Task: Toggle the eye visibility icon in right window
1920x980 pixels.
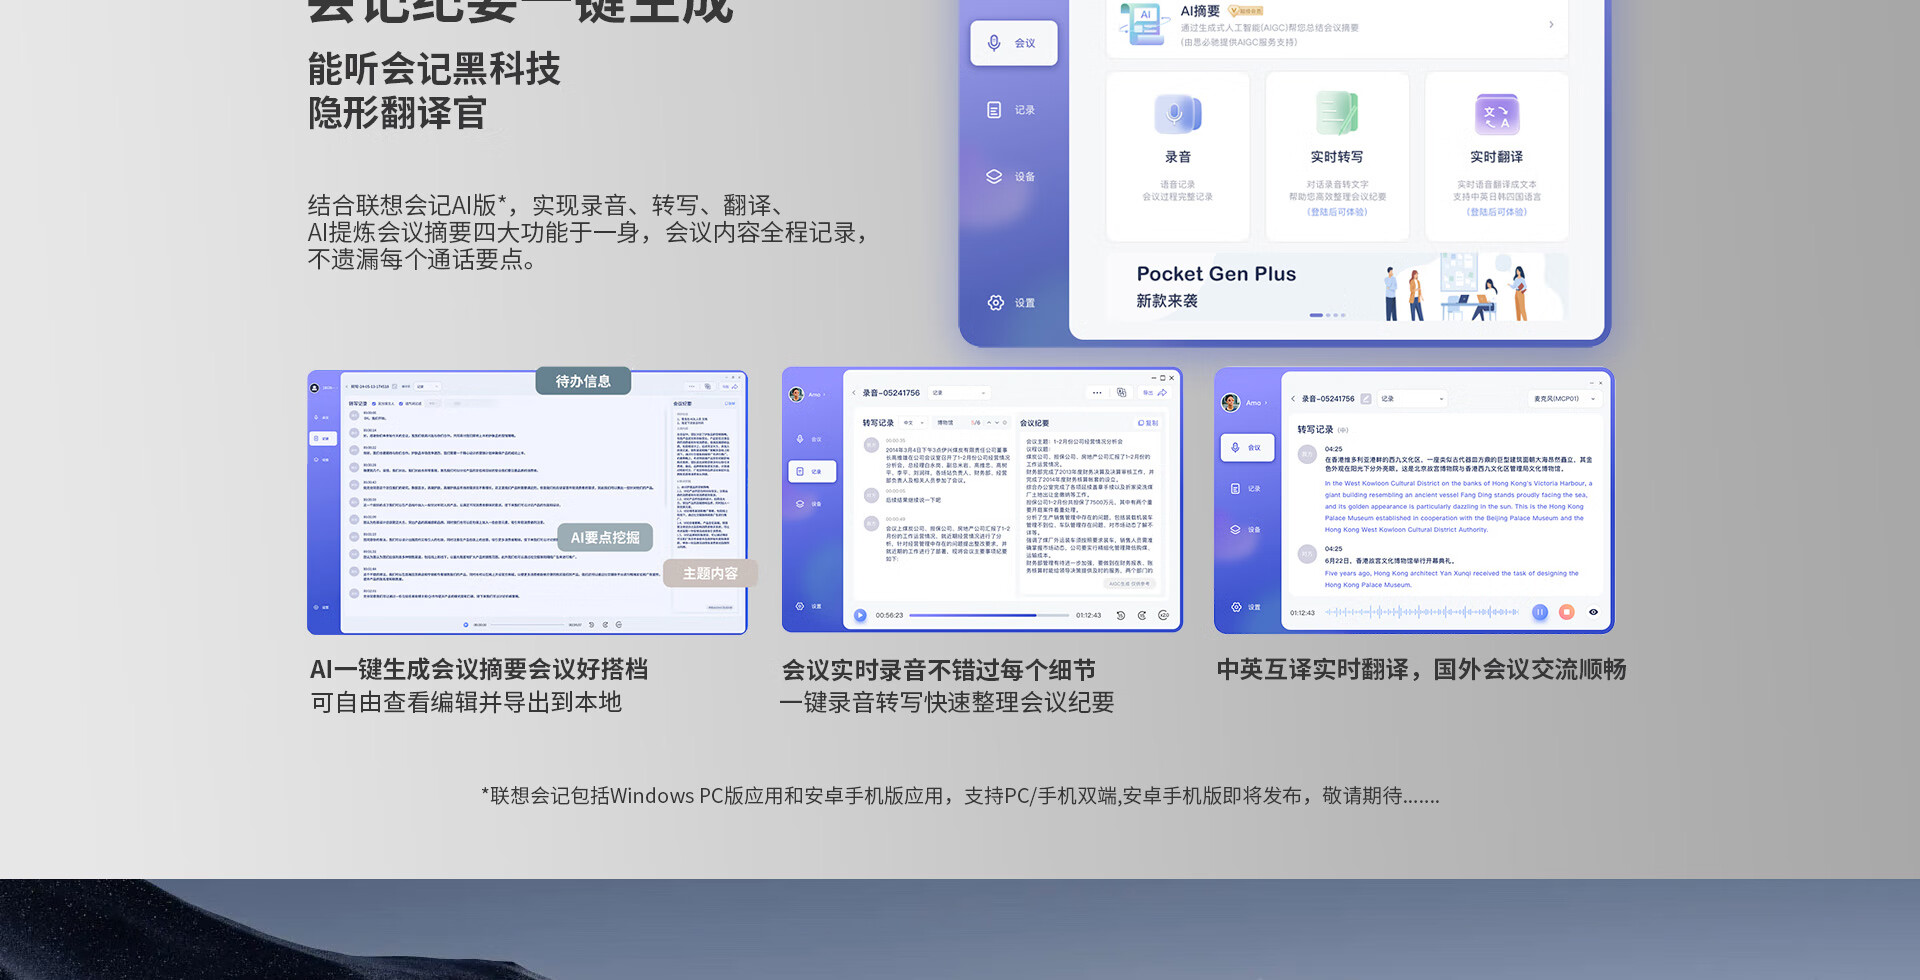Action: (x=1594, y=612)
